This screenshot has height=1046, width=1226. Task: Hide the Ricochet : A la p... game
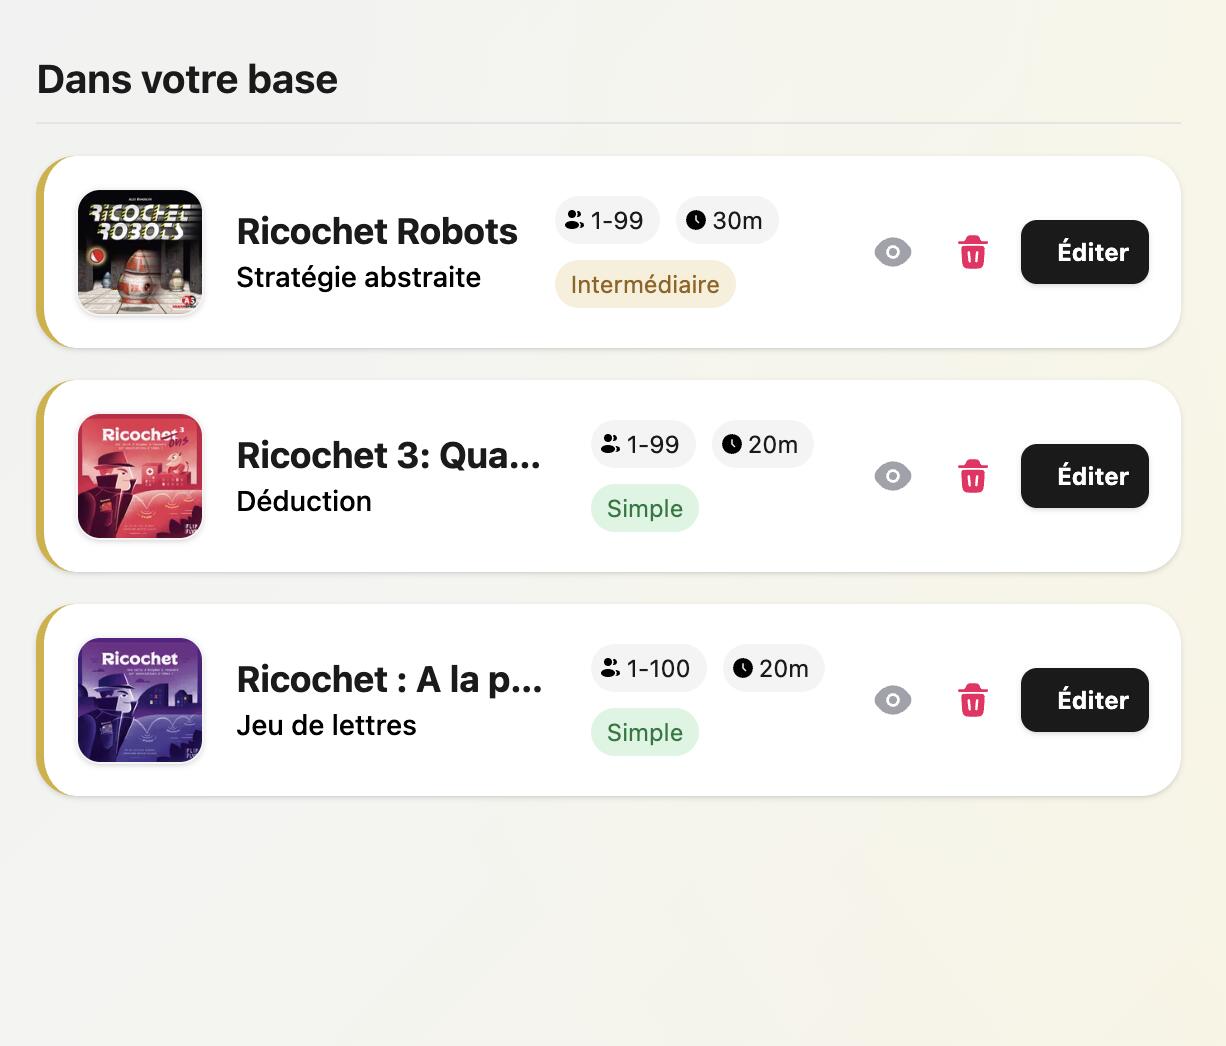[x=893, y=700]
